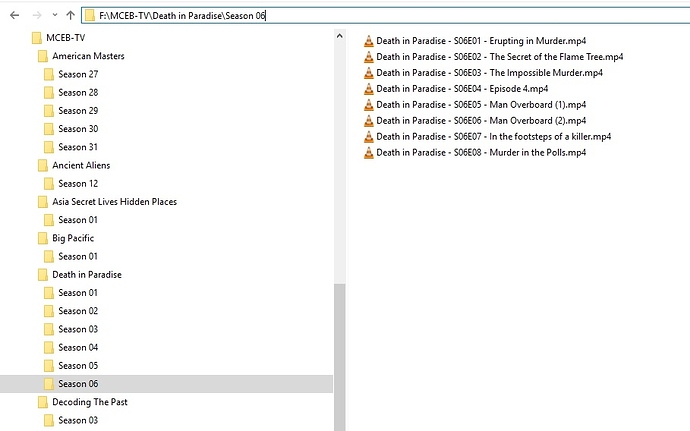Select American Masters Season 31
Viewport: 690px width, 431px height.
[78, 147]
